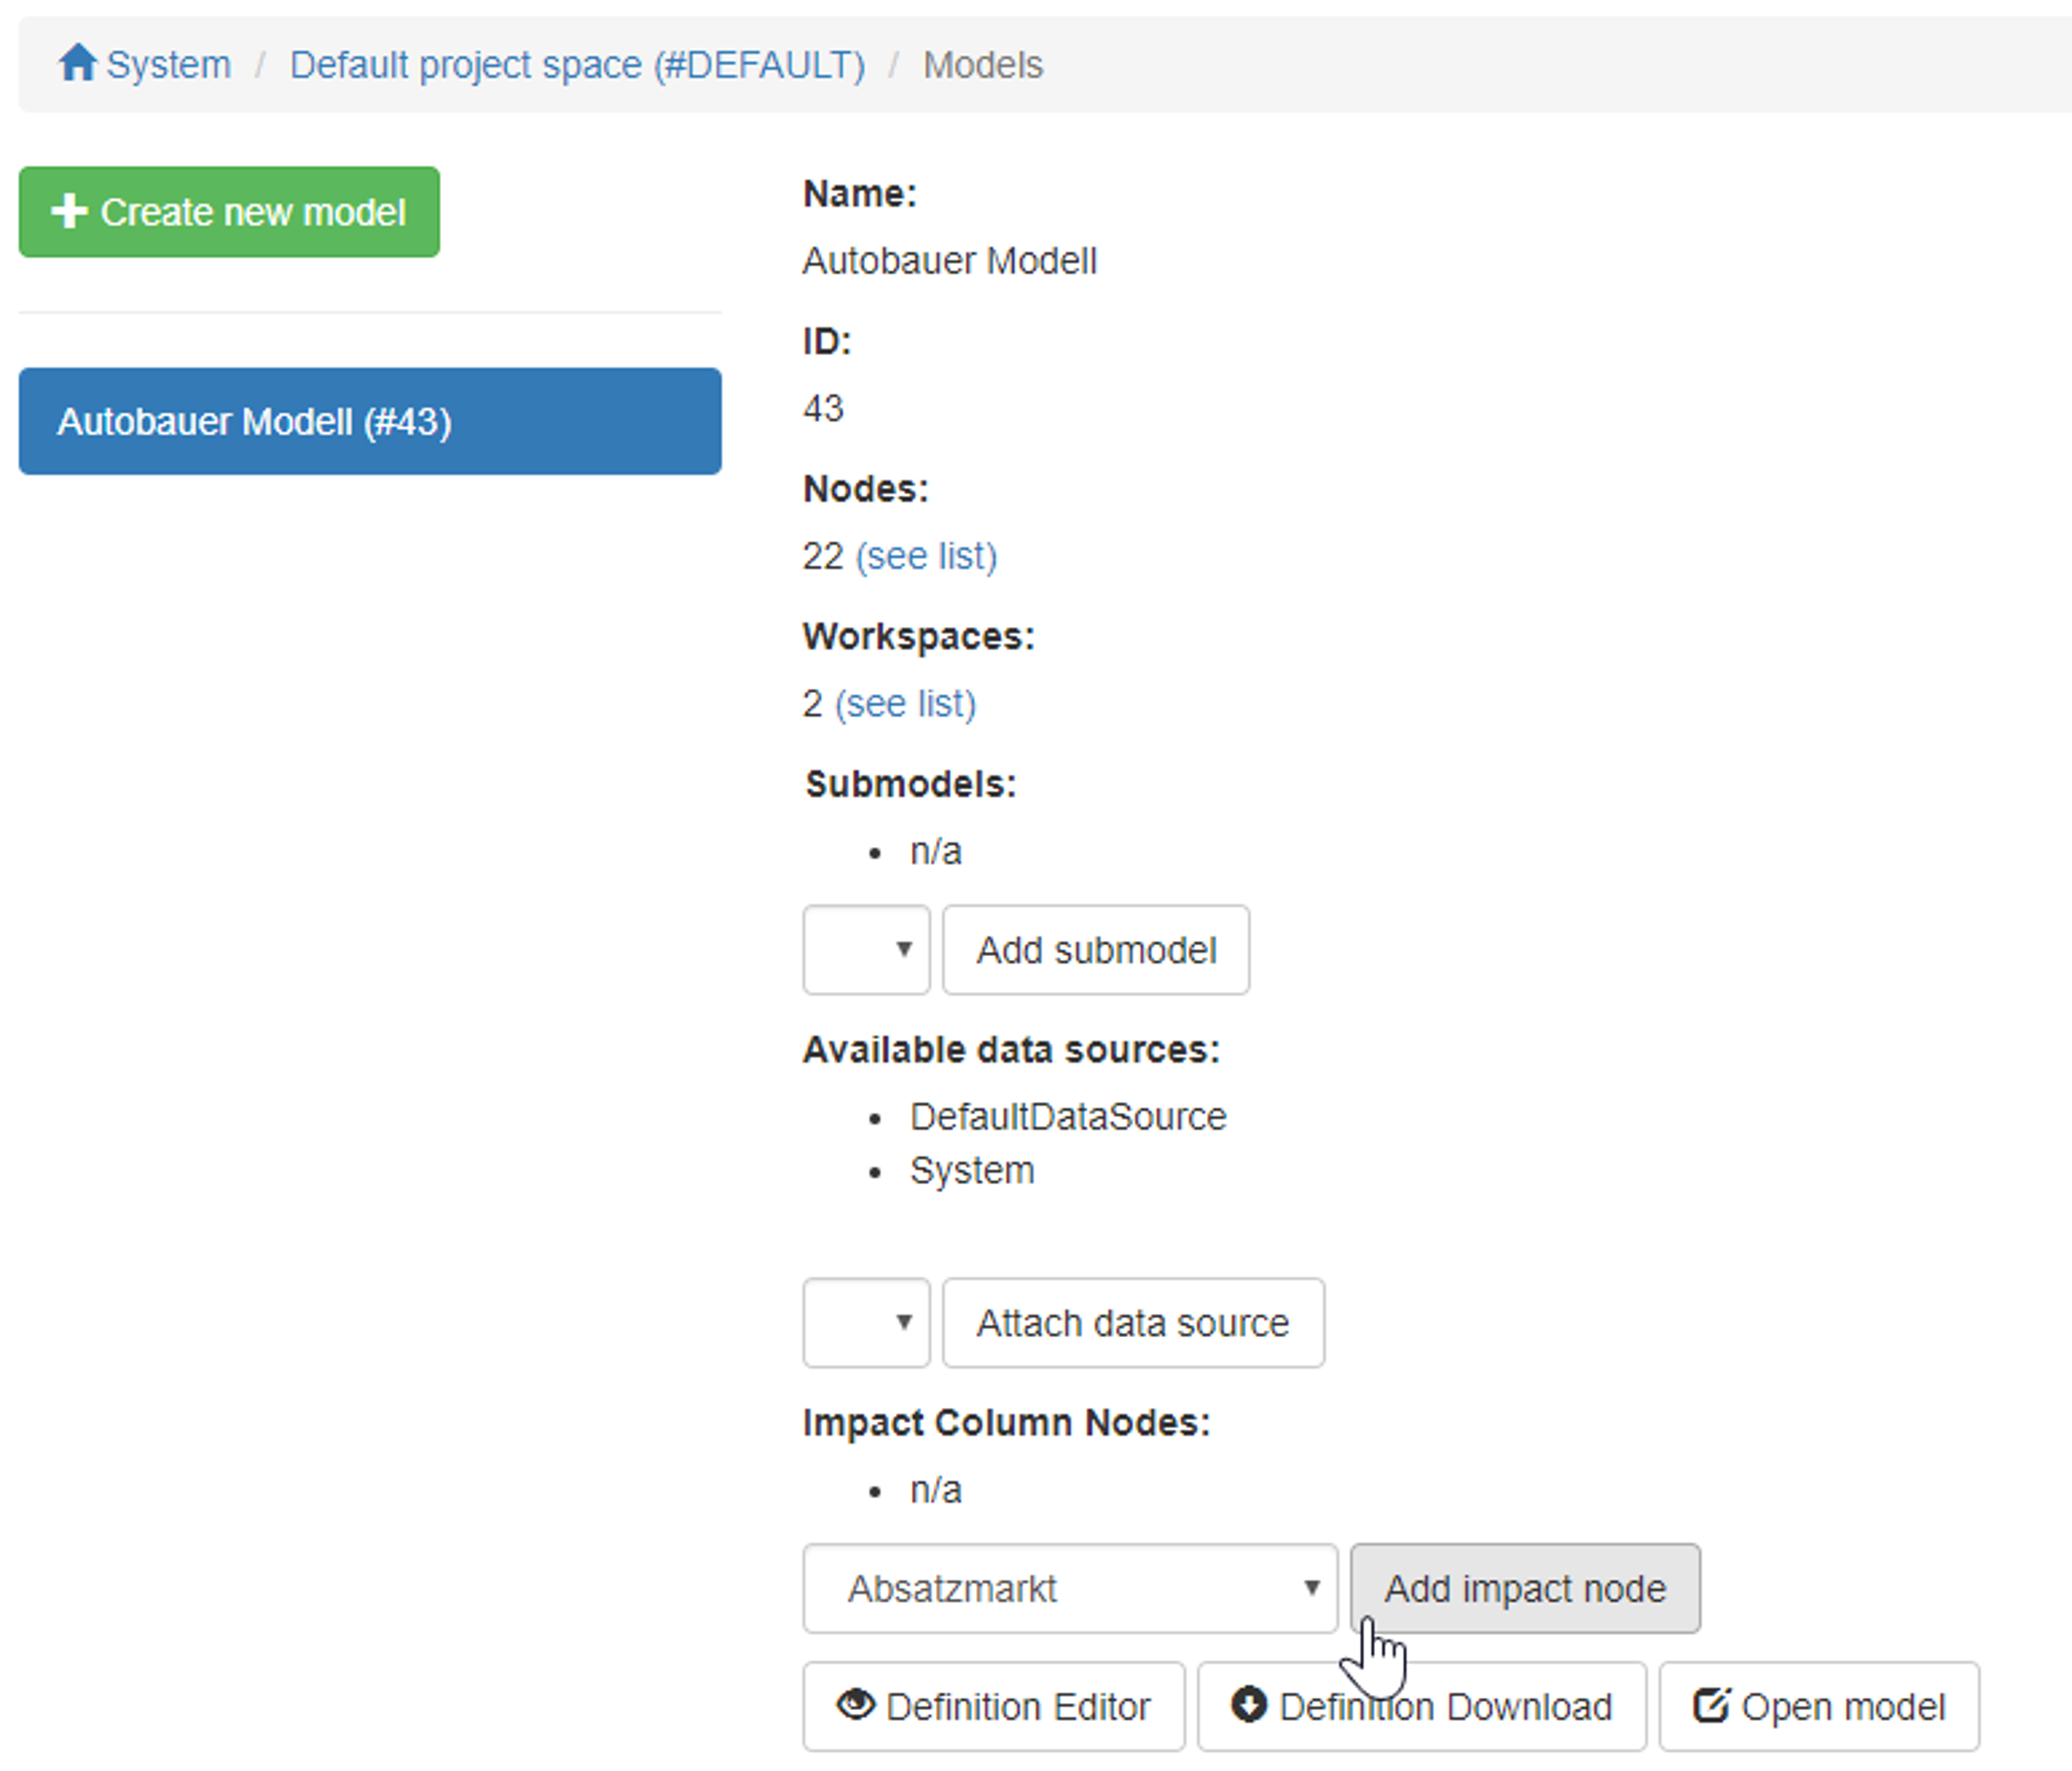Click the Add impact node button

1524,1588
